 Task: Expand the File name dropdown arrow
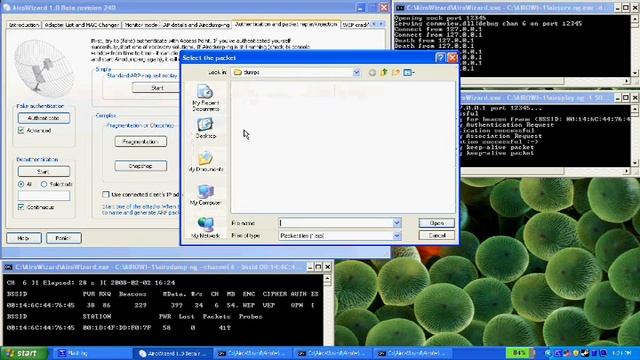397,223
